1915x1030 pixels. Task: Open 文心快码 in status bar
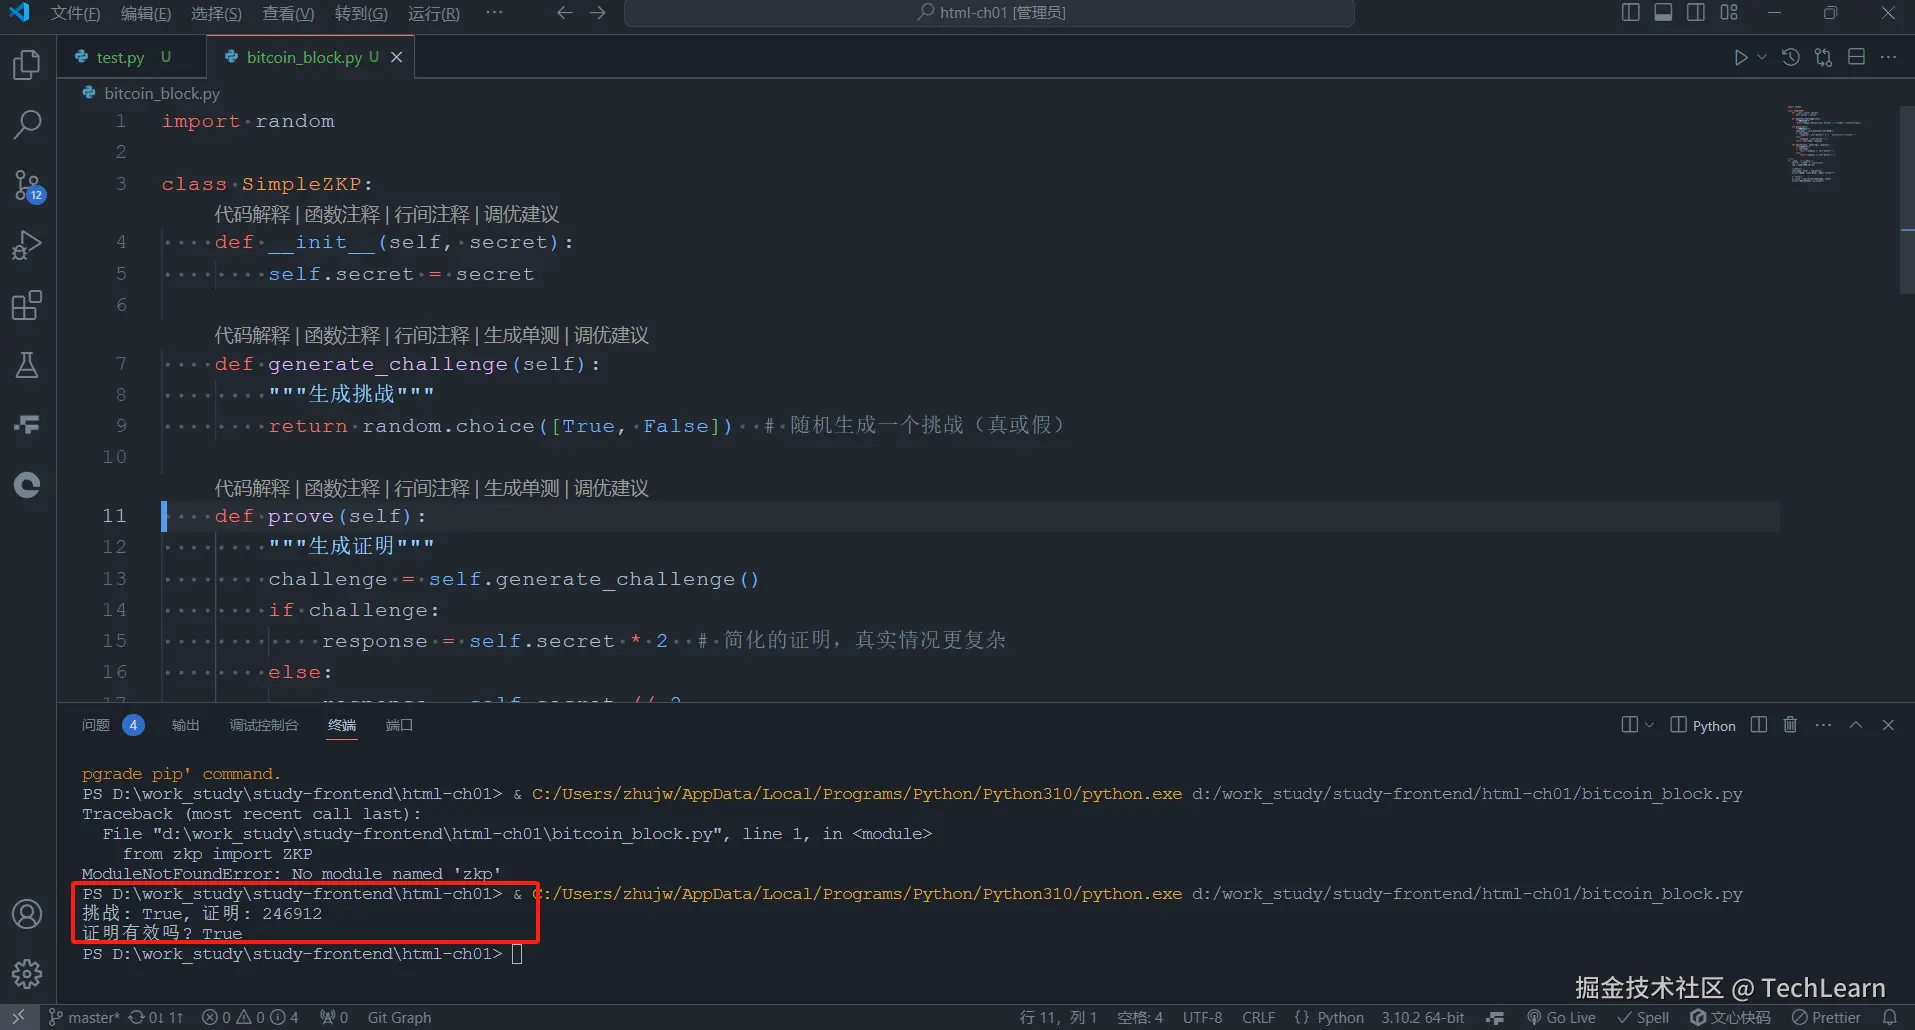(1730, 1017)
